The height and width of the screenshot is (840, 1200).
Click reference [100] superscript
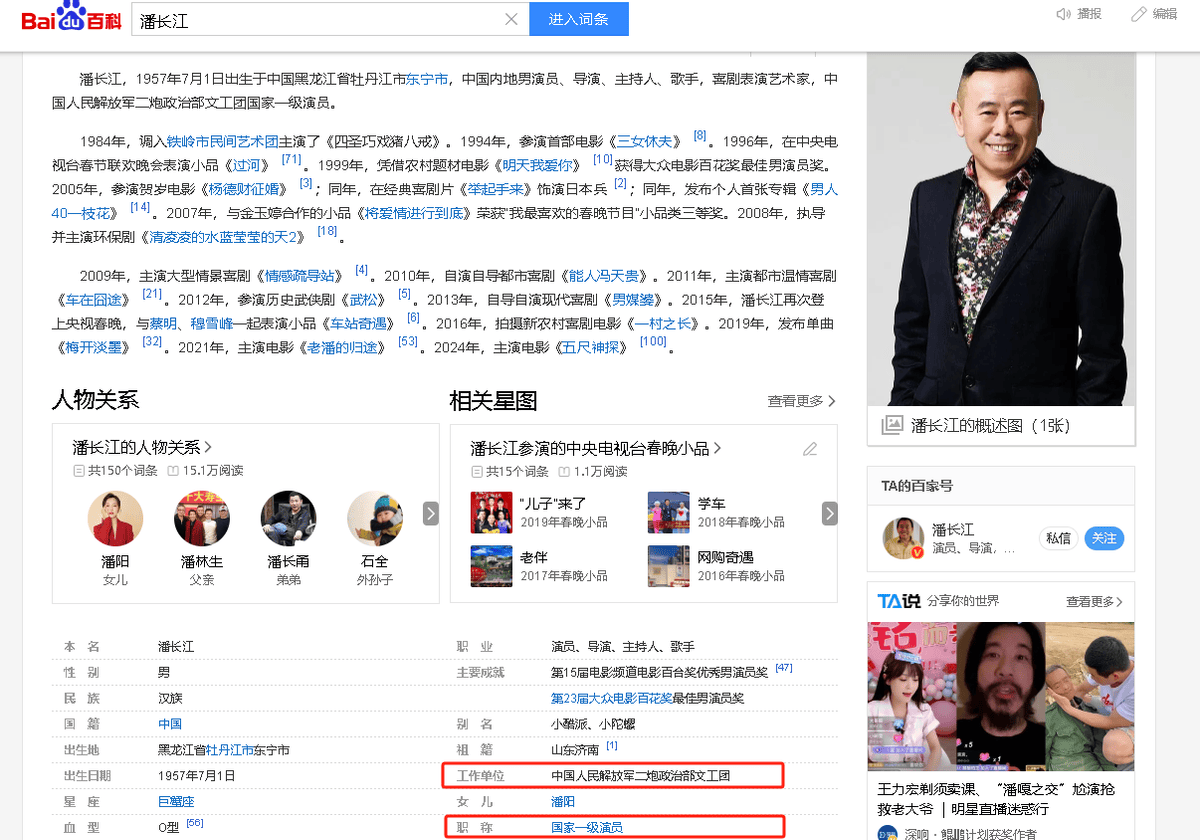pos(653,342)
